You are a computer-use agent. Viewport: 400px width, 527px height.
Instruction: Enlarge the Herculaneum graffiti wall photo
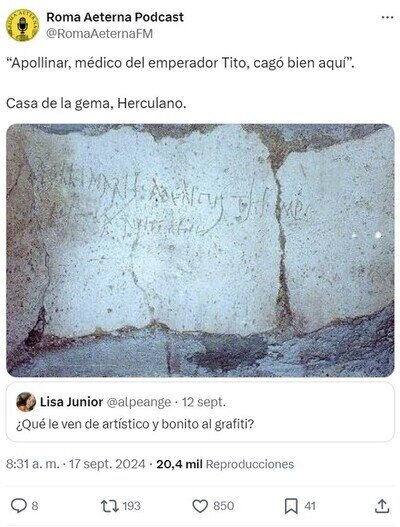click(200, 250)
